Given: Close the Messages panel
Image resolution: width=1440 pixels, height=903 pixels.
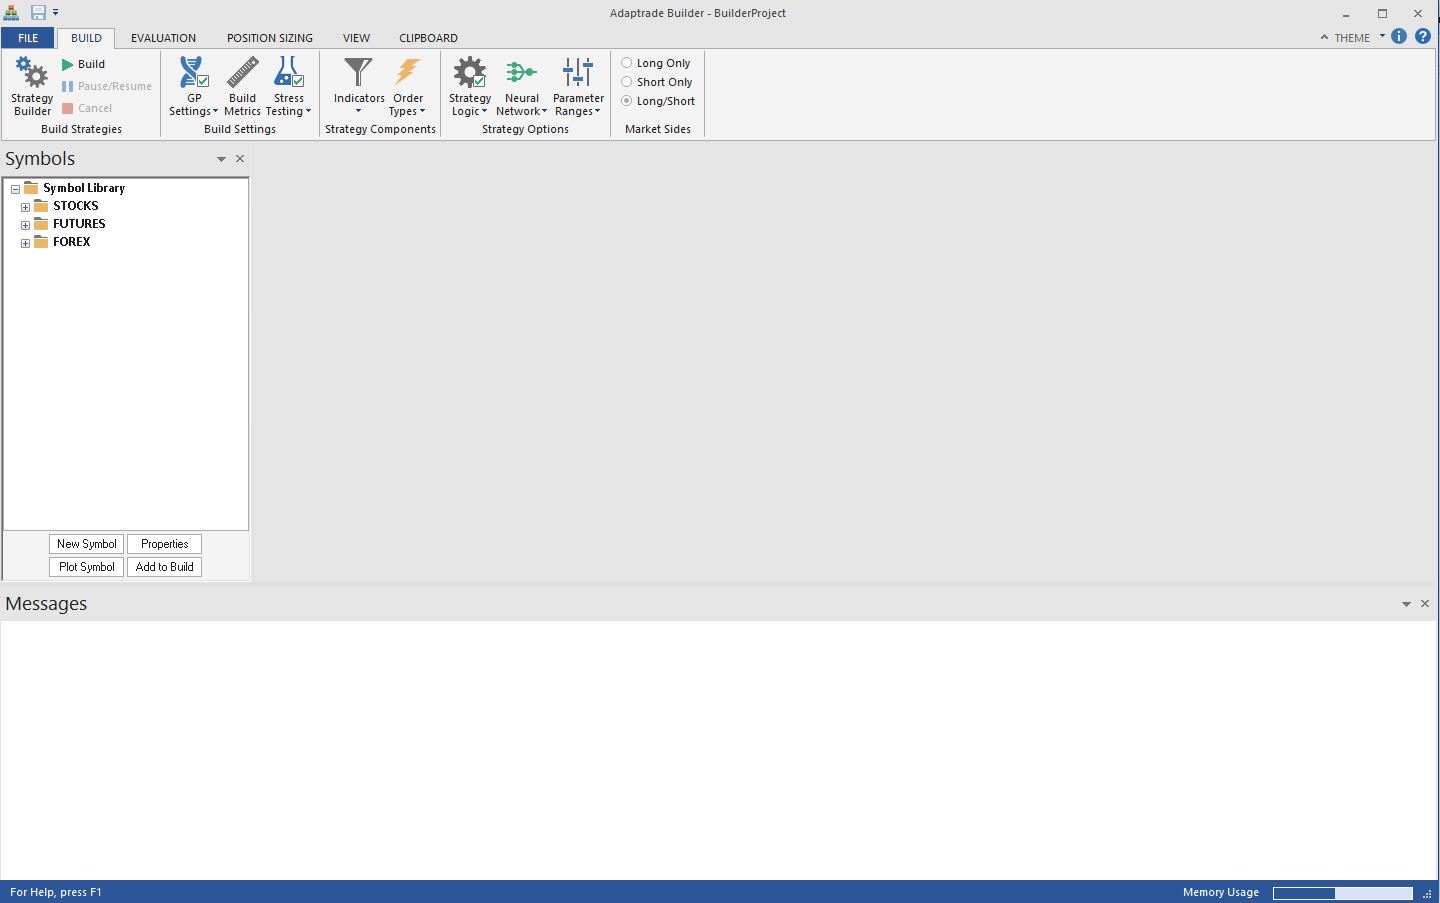Looking at the screenshot, I should 1425,604.
